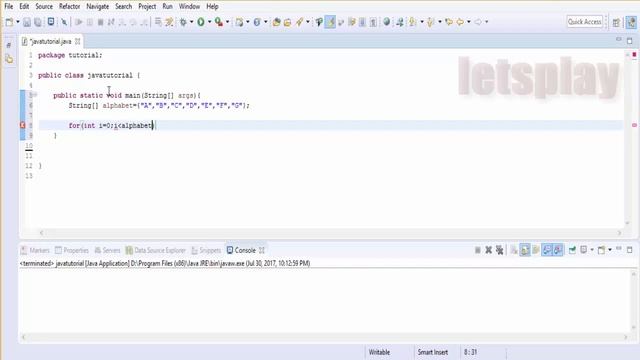Image resolution: width=640 pixels, height=360 pixels.
Task: Open the Window menu
Action: [189, 7]
